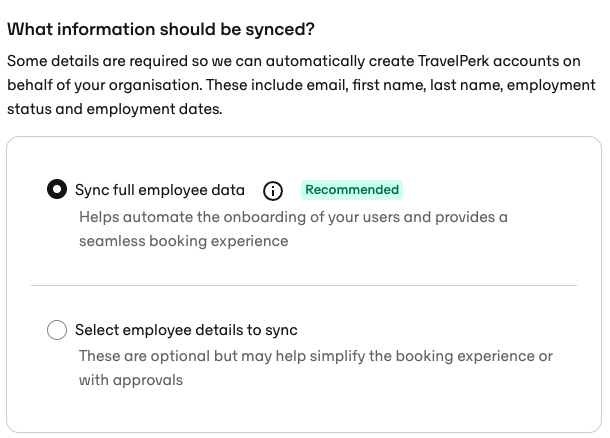Click the word 'employment' ending the second paragraph line
Screen dimensions: 610x438
click(x=551, y=86)
